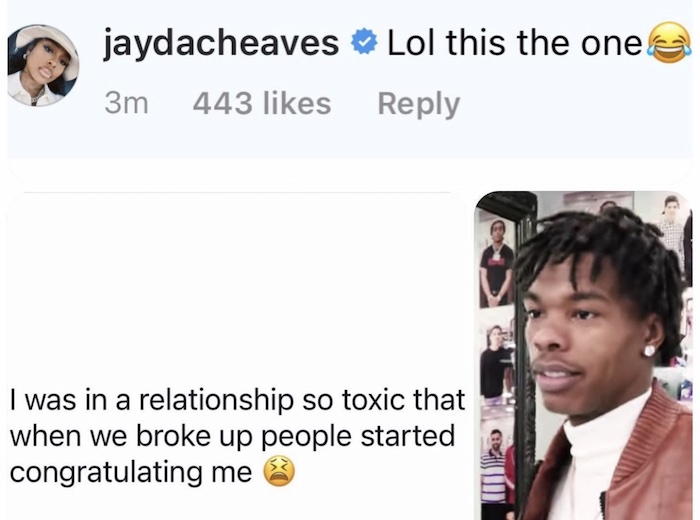Tap top-left wall photo of man in black tee
Screen dimensions: 700x520
tap(496, 261)
